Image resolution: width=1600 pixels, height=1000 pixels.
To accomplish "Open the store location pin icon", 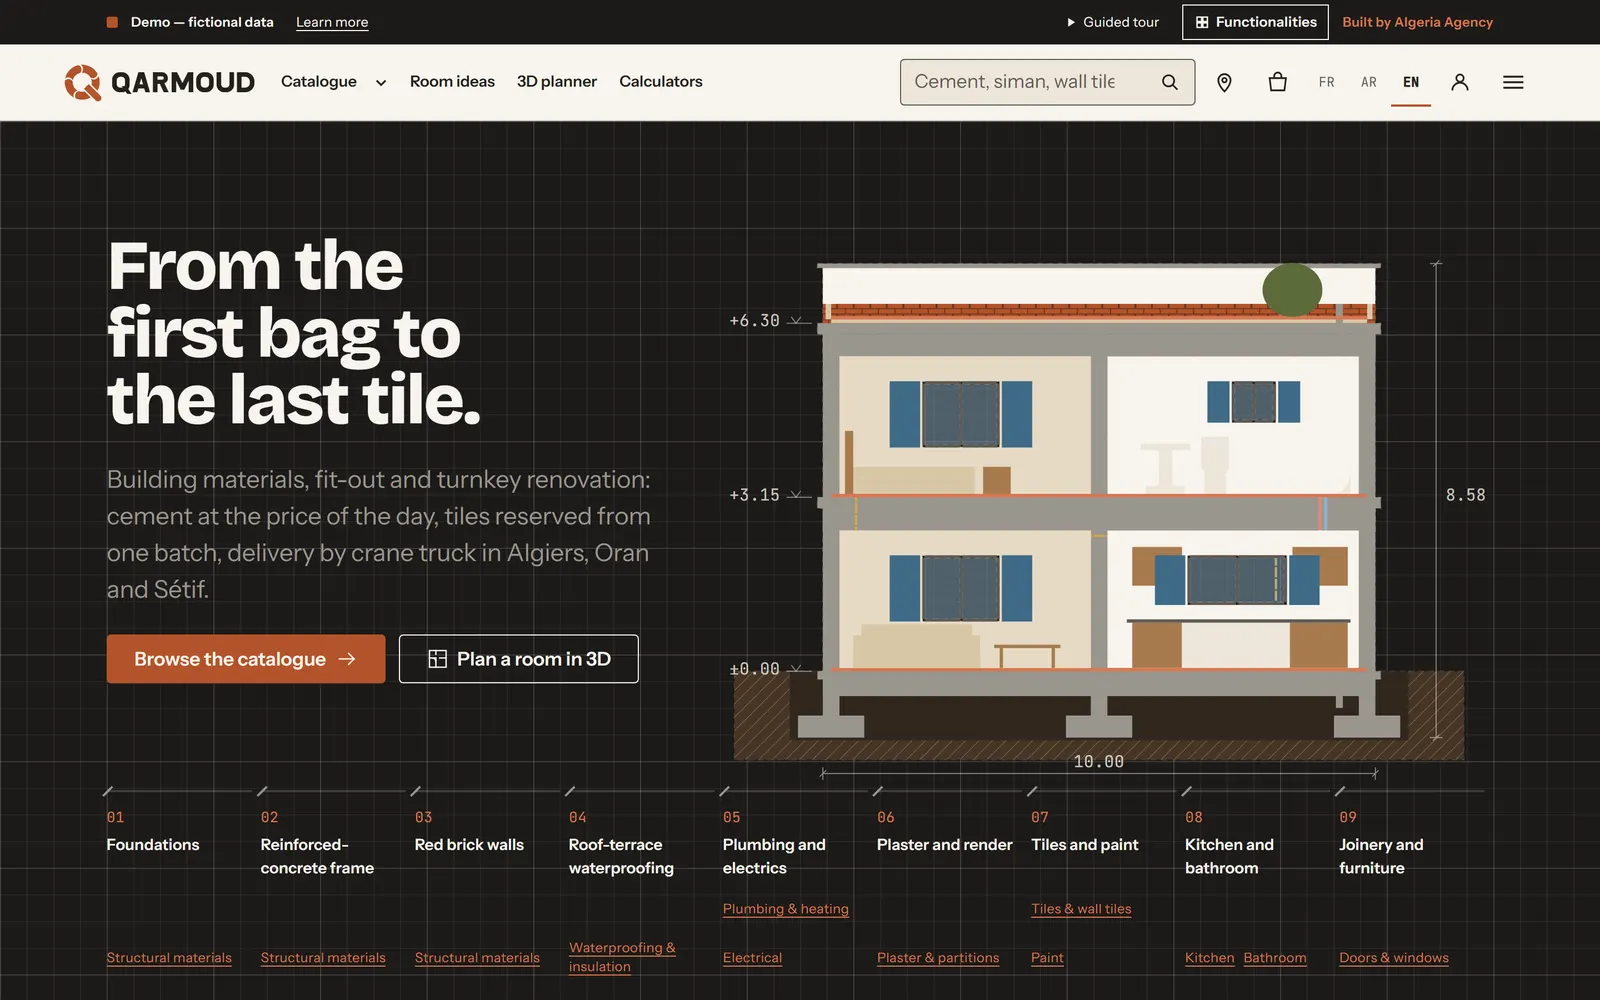I will tap(1224, 82).
